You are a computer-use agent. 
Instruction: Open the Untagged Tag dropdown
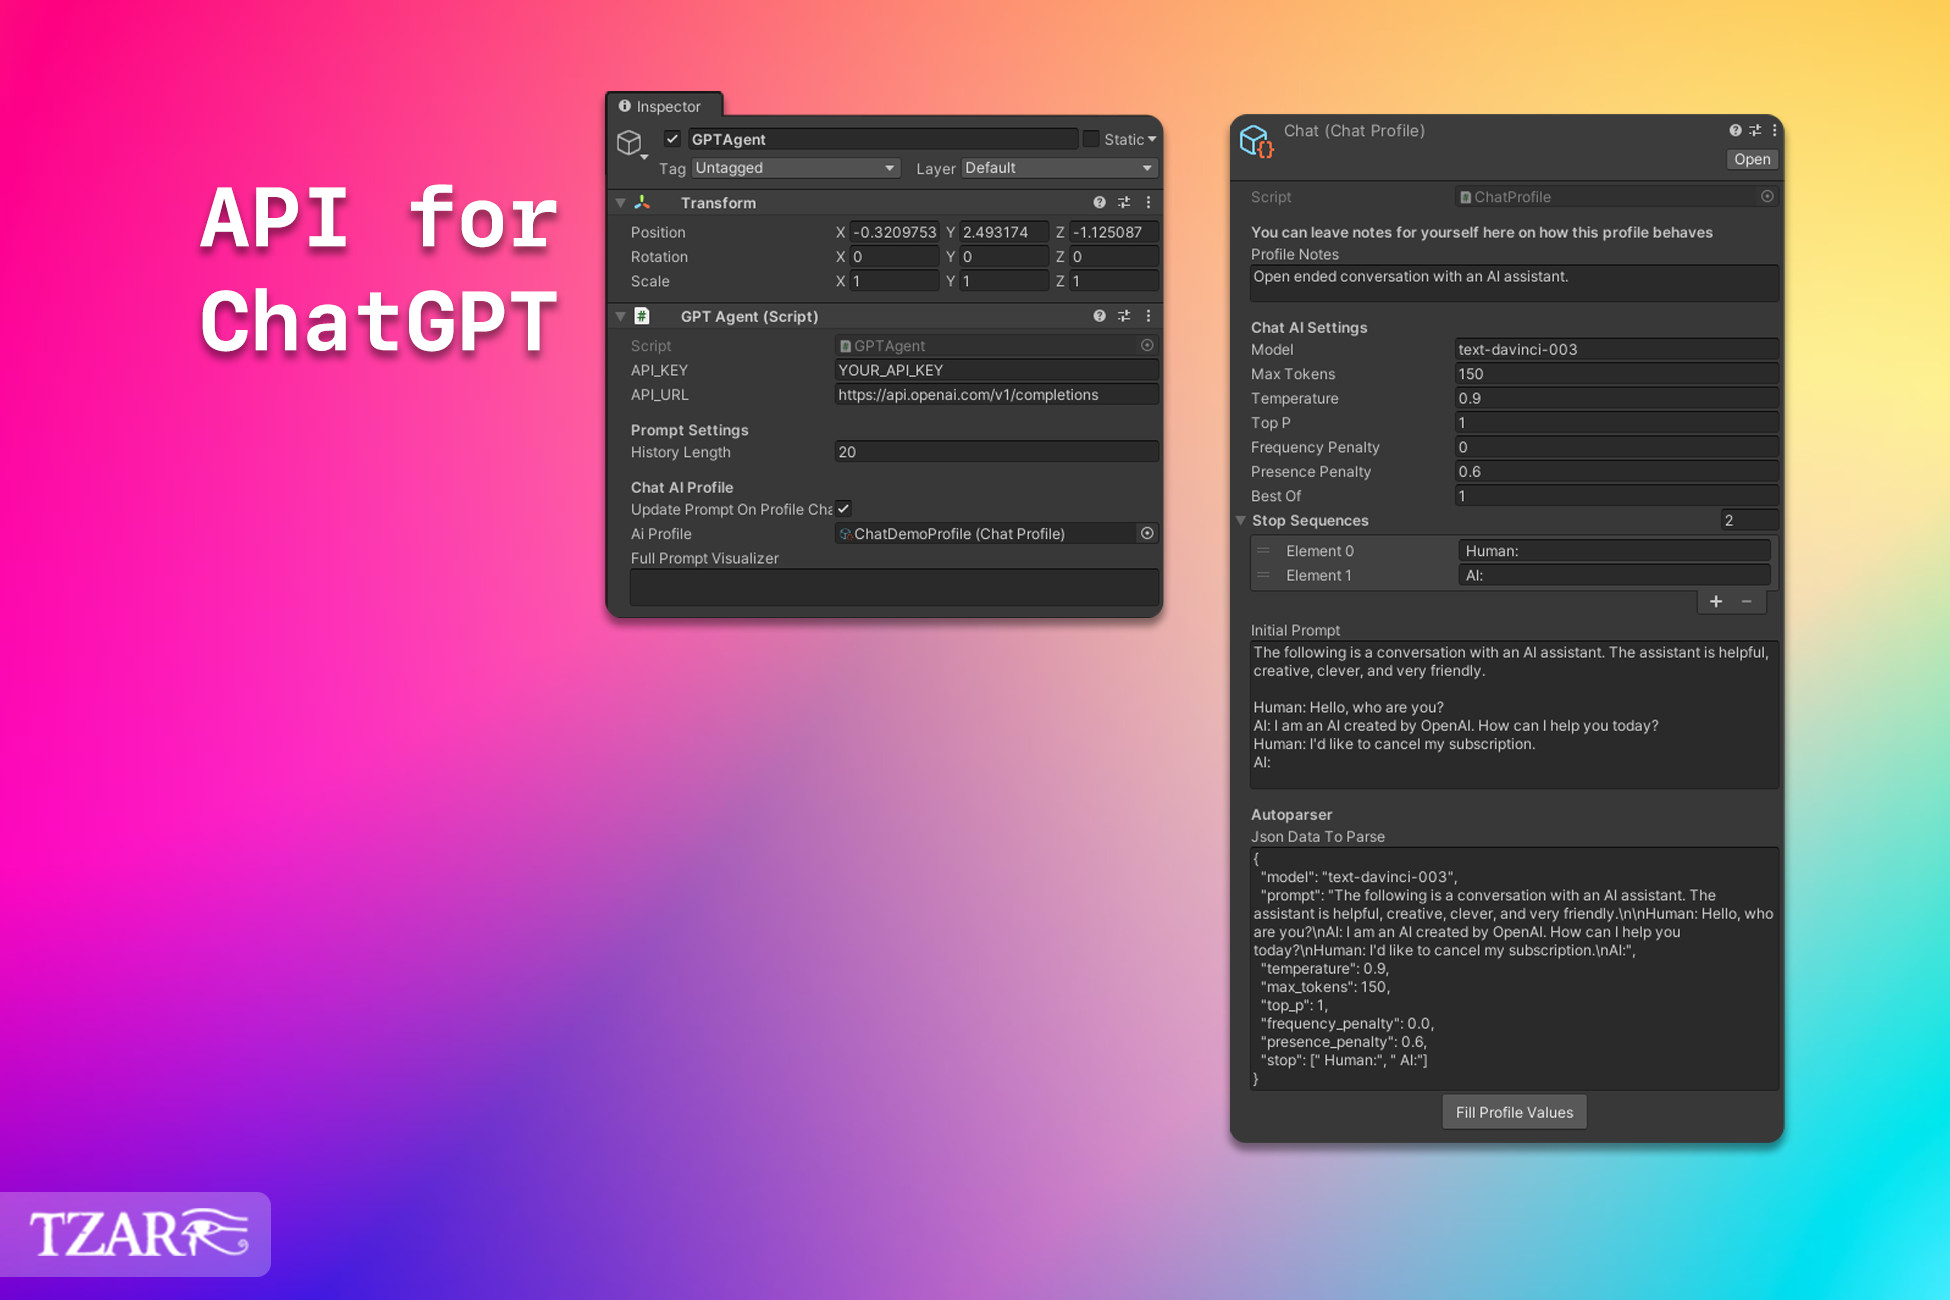click(795, 167)
